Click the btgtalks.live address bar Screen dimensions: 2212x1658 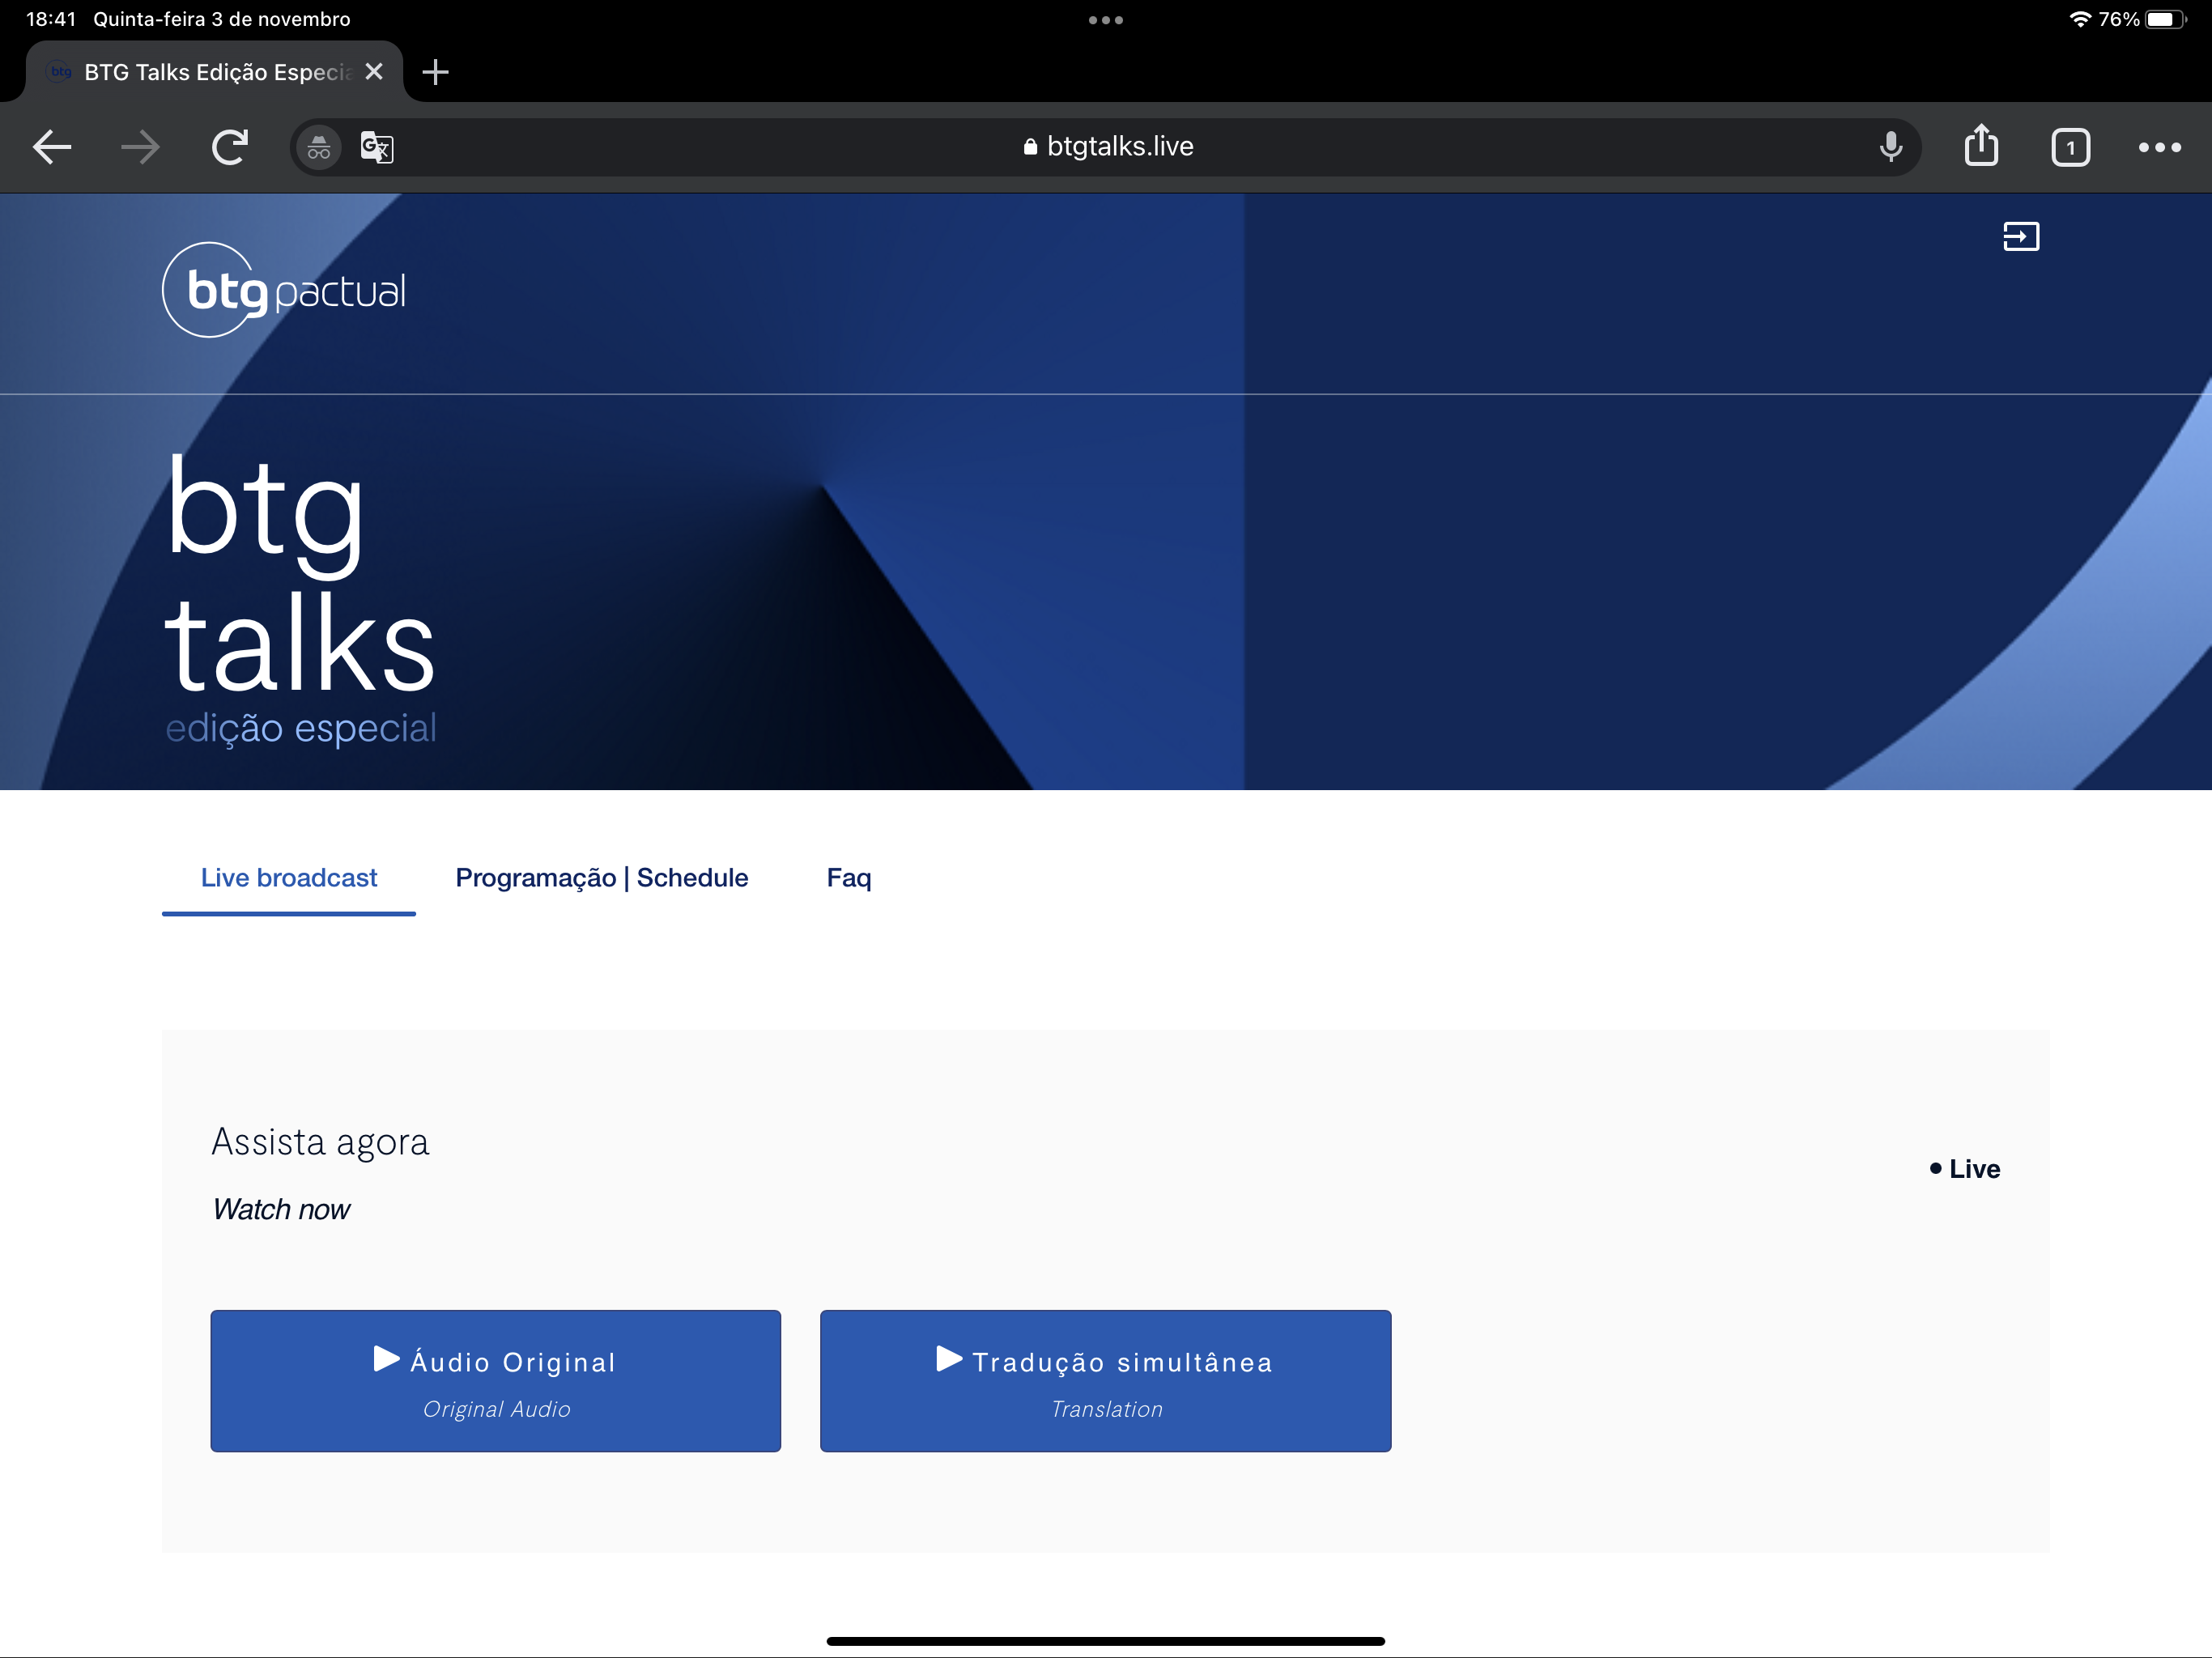coord(1108,147)
